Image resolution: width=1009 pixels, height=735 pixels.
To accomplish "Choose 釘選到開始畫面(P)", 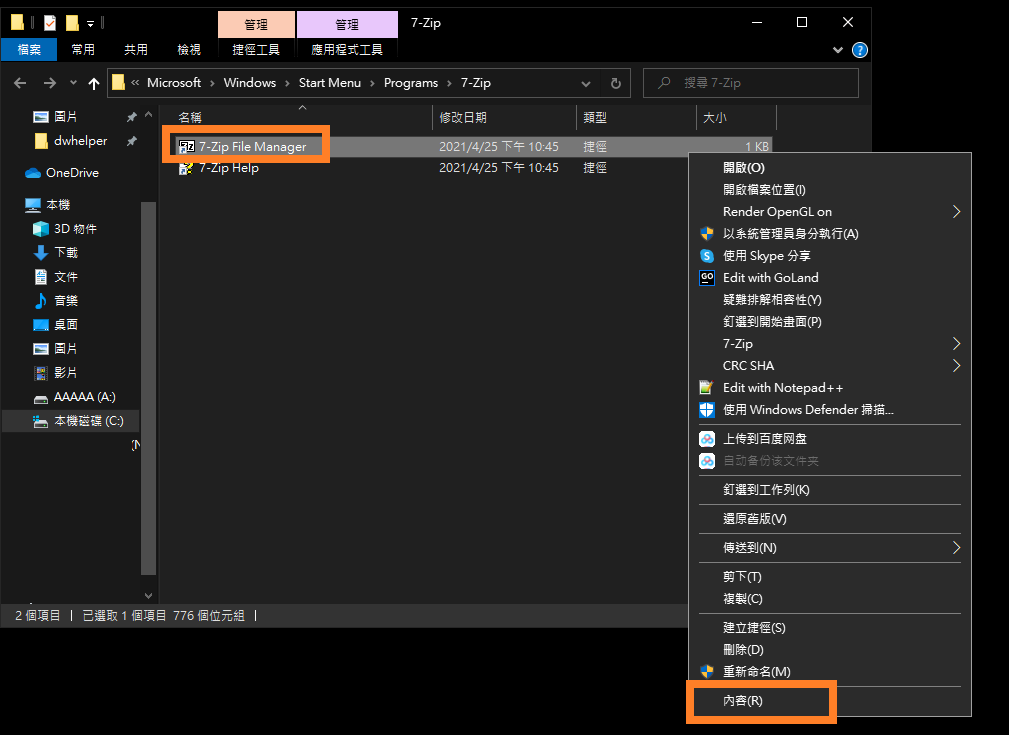I will [772, 322].
